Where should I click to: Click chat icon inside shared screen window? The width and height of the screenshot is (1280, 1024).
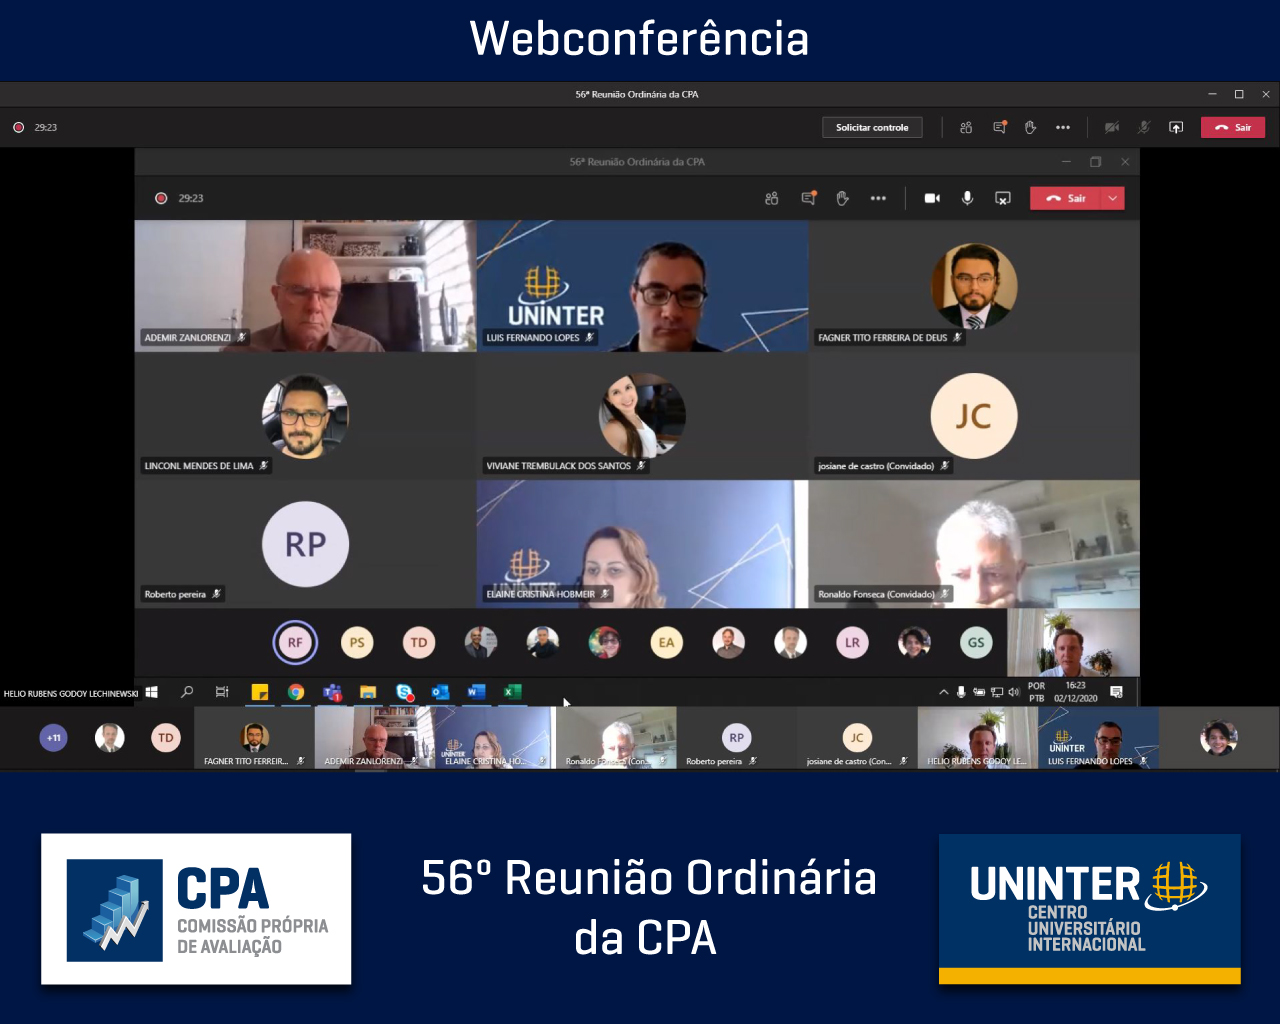pyautogui.click(x=808, y=198)
